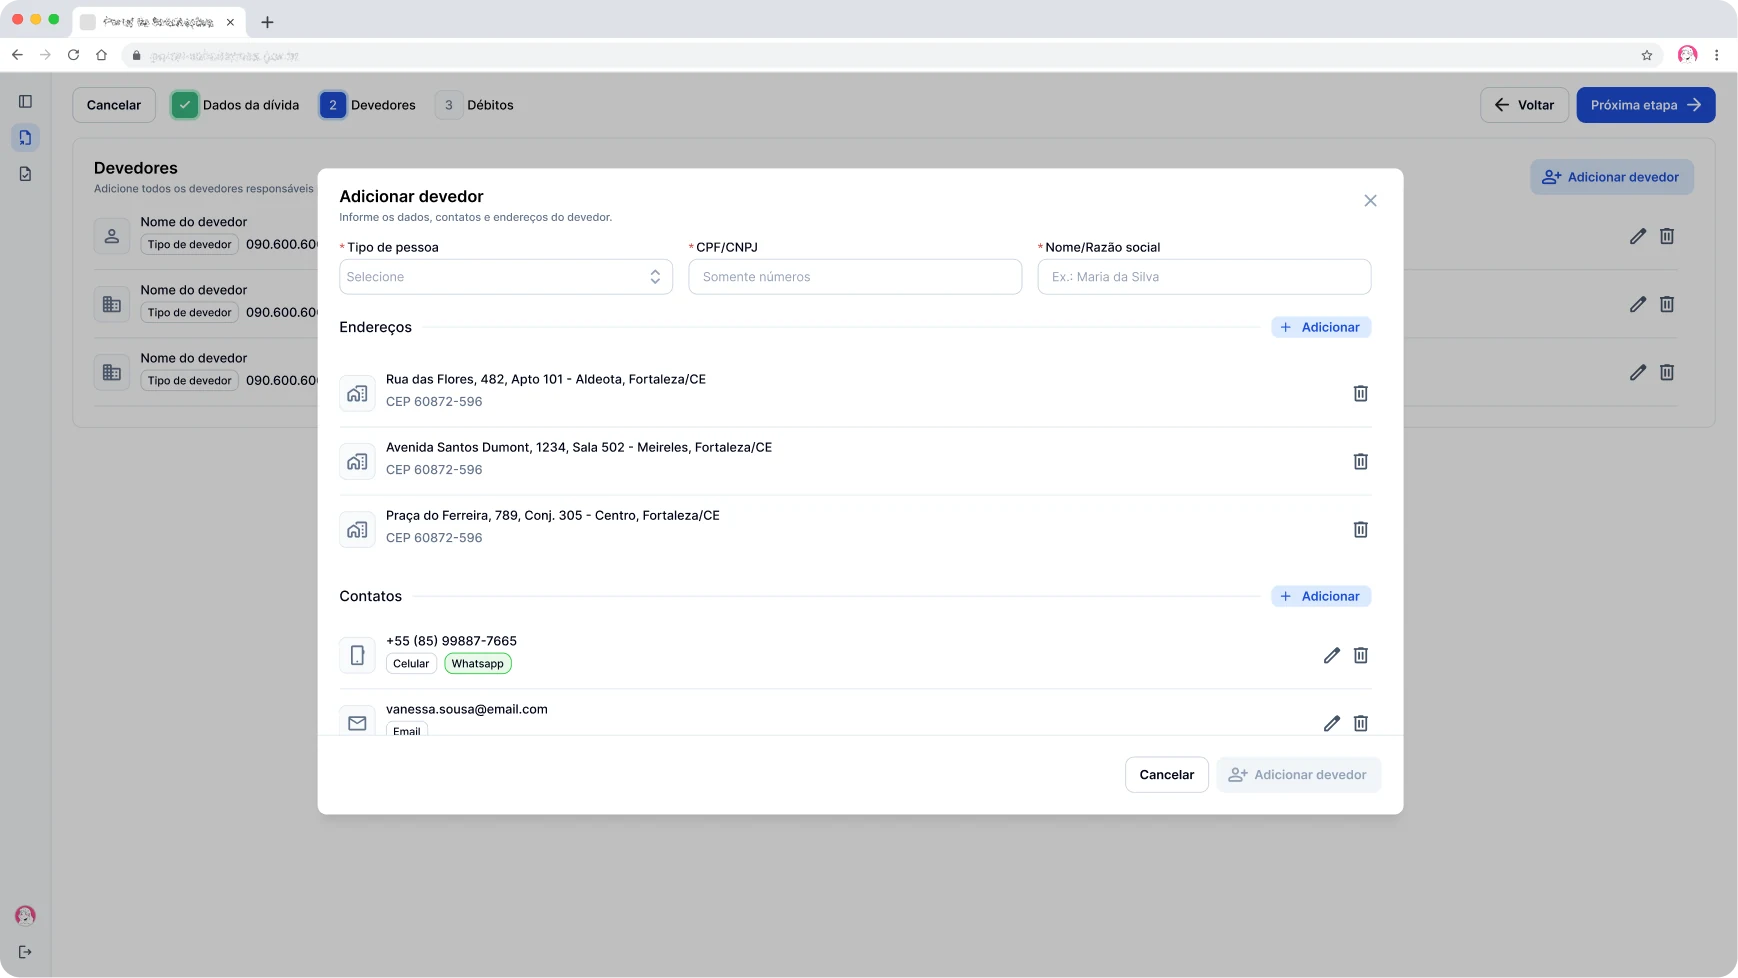Open the browser menu three dots
Viewport: 1738px width, 978px height.
pos(1716,55)
